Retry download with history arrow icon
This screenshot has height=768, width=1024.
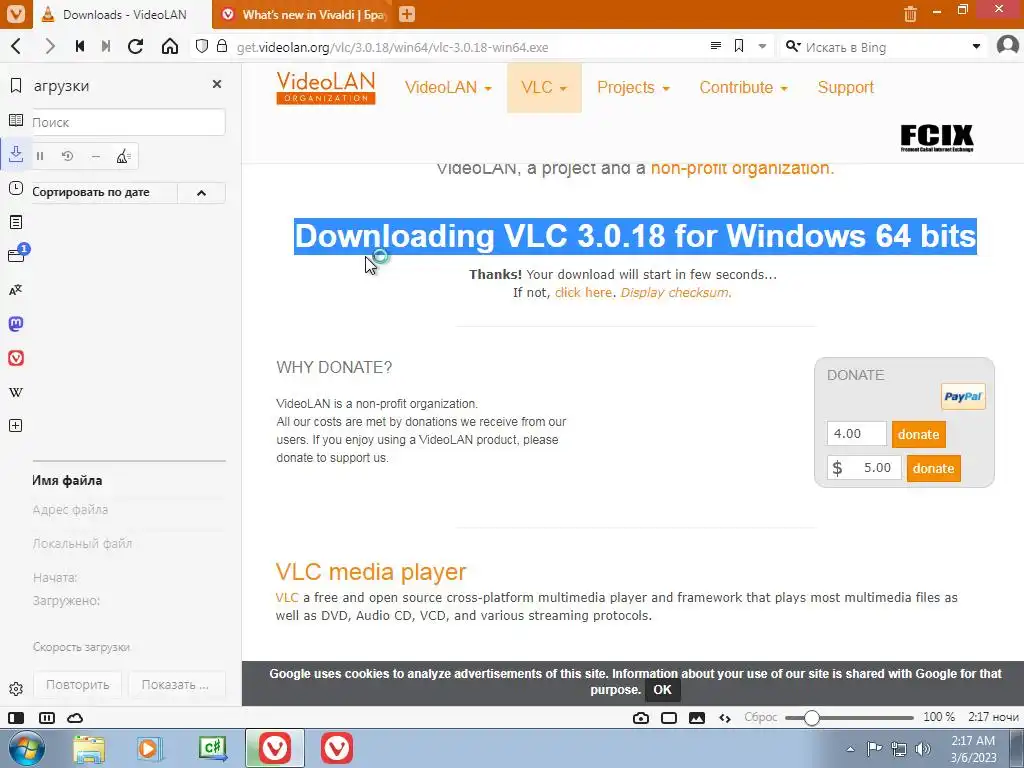67,156
